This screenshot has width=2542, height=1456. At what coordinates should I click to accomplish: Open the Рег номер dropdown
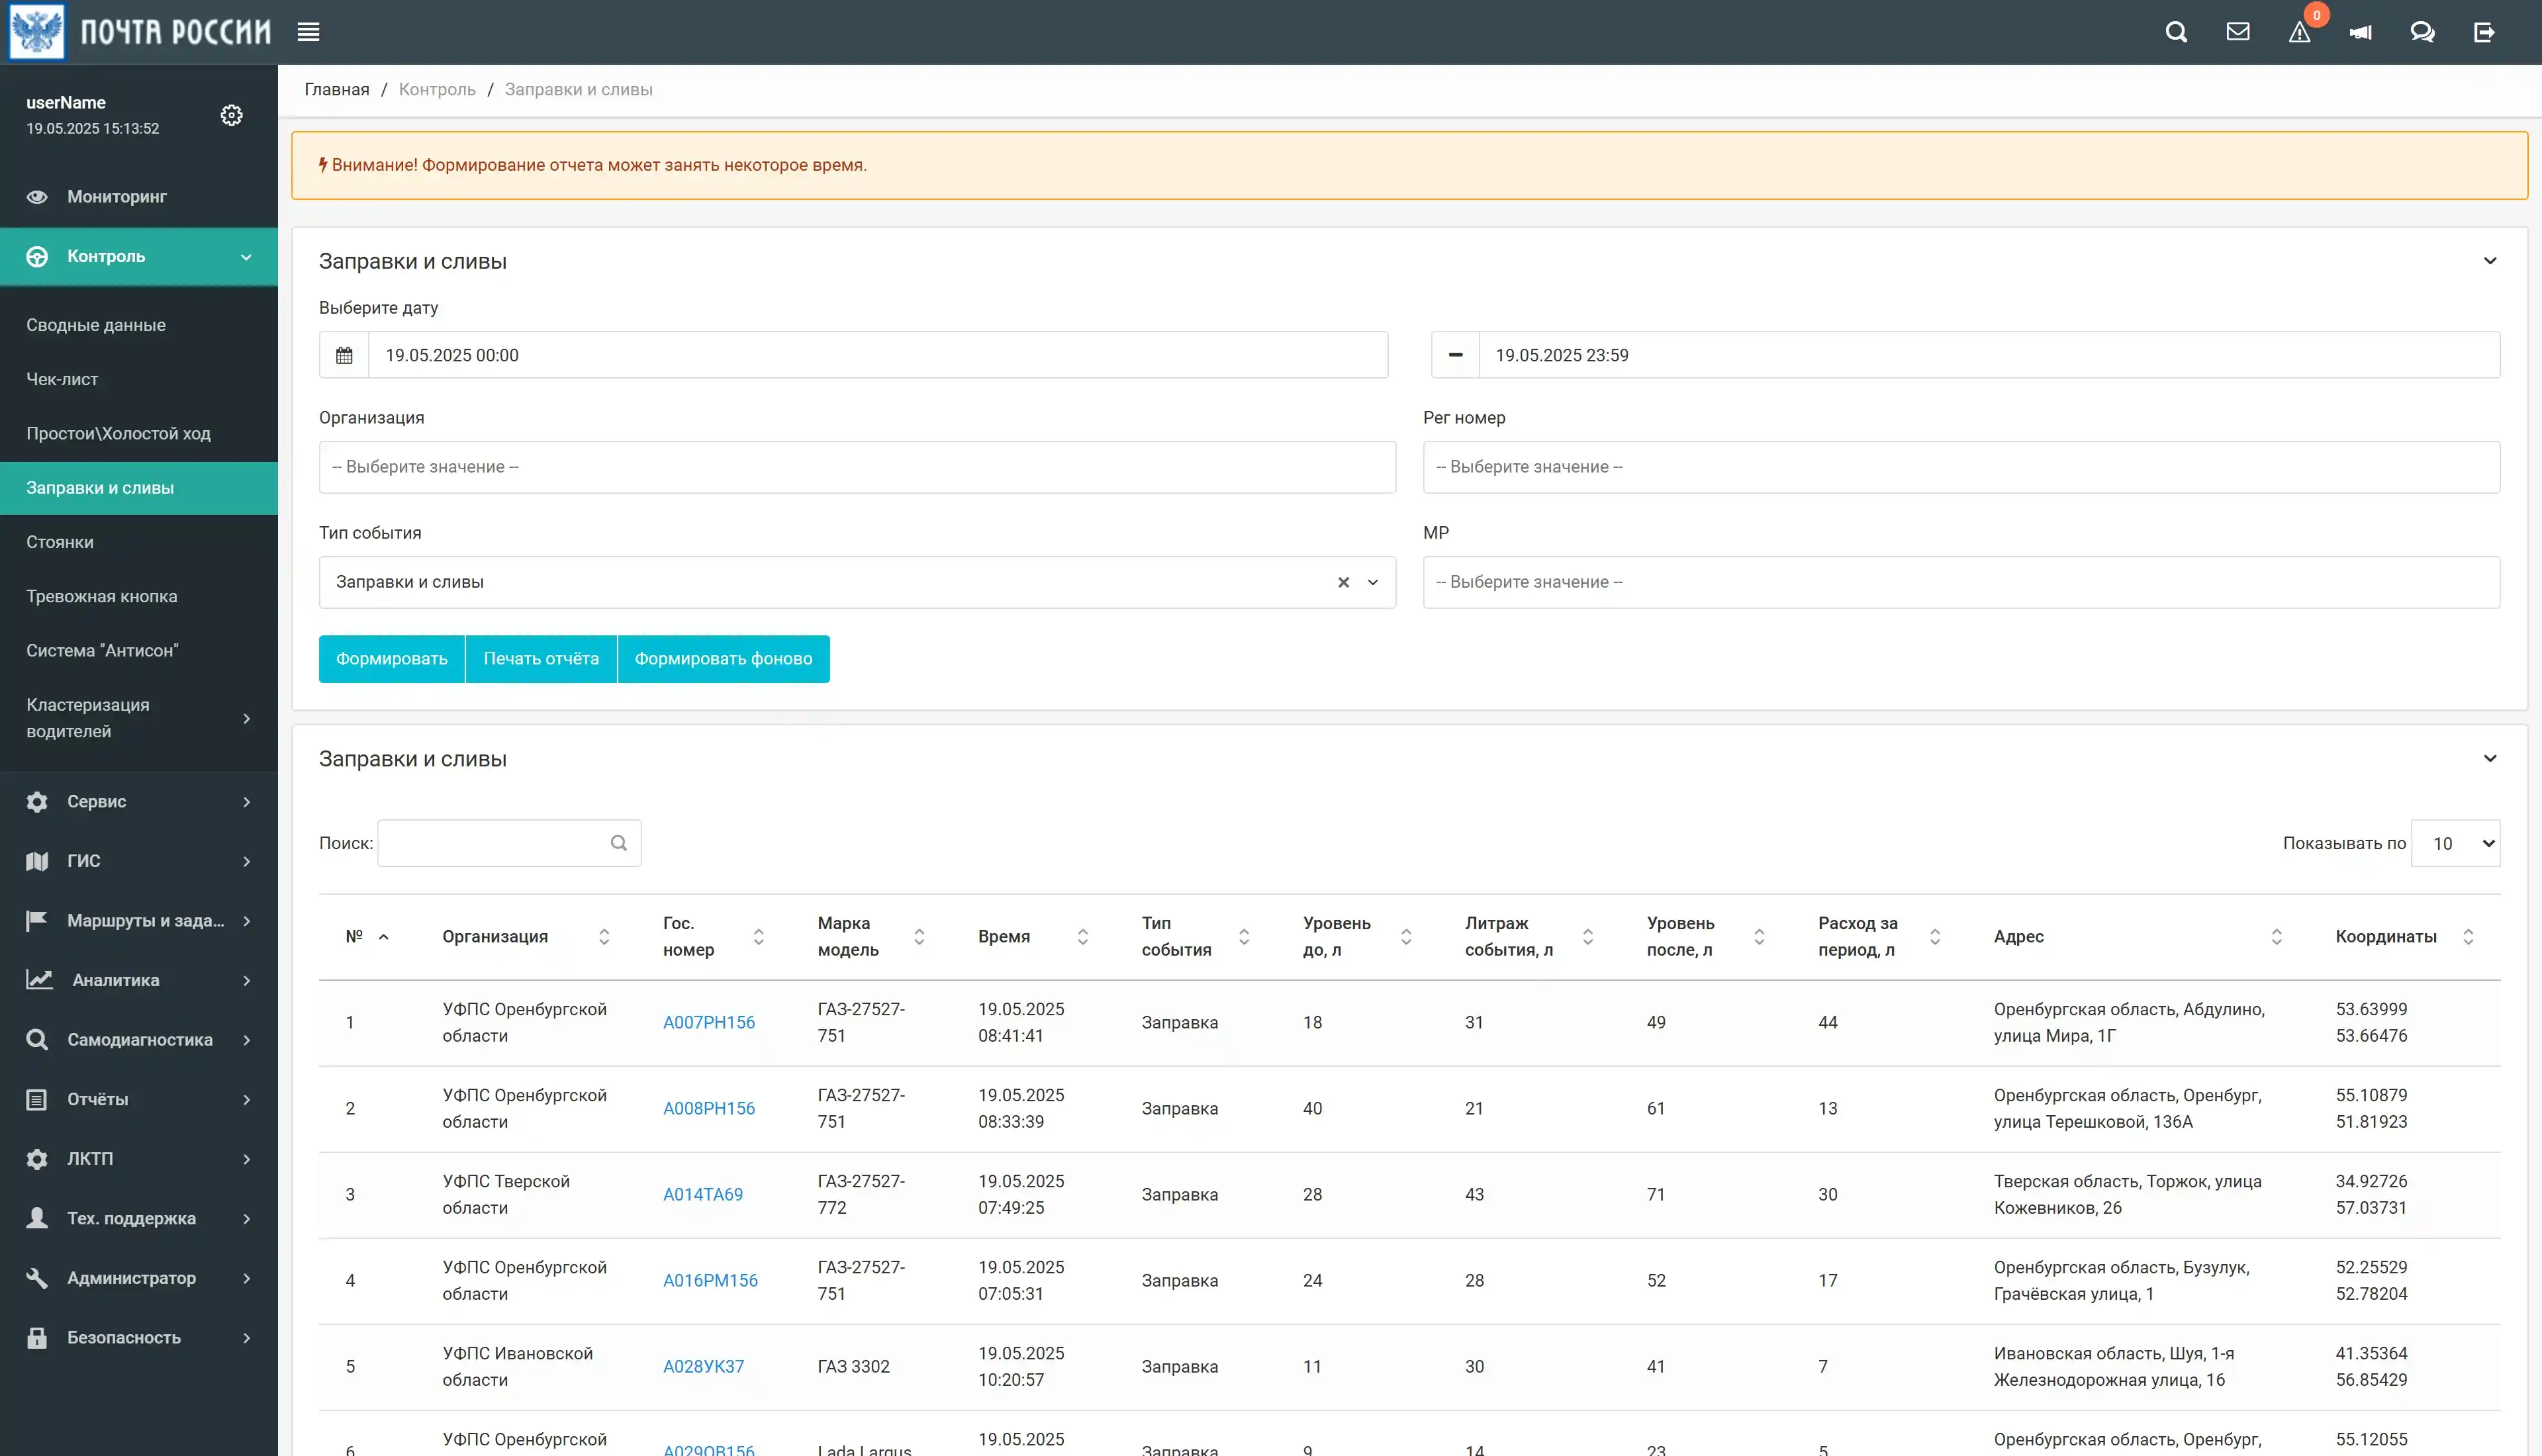point(1961,467)
